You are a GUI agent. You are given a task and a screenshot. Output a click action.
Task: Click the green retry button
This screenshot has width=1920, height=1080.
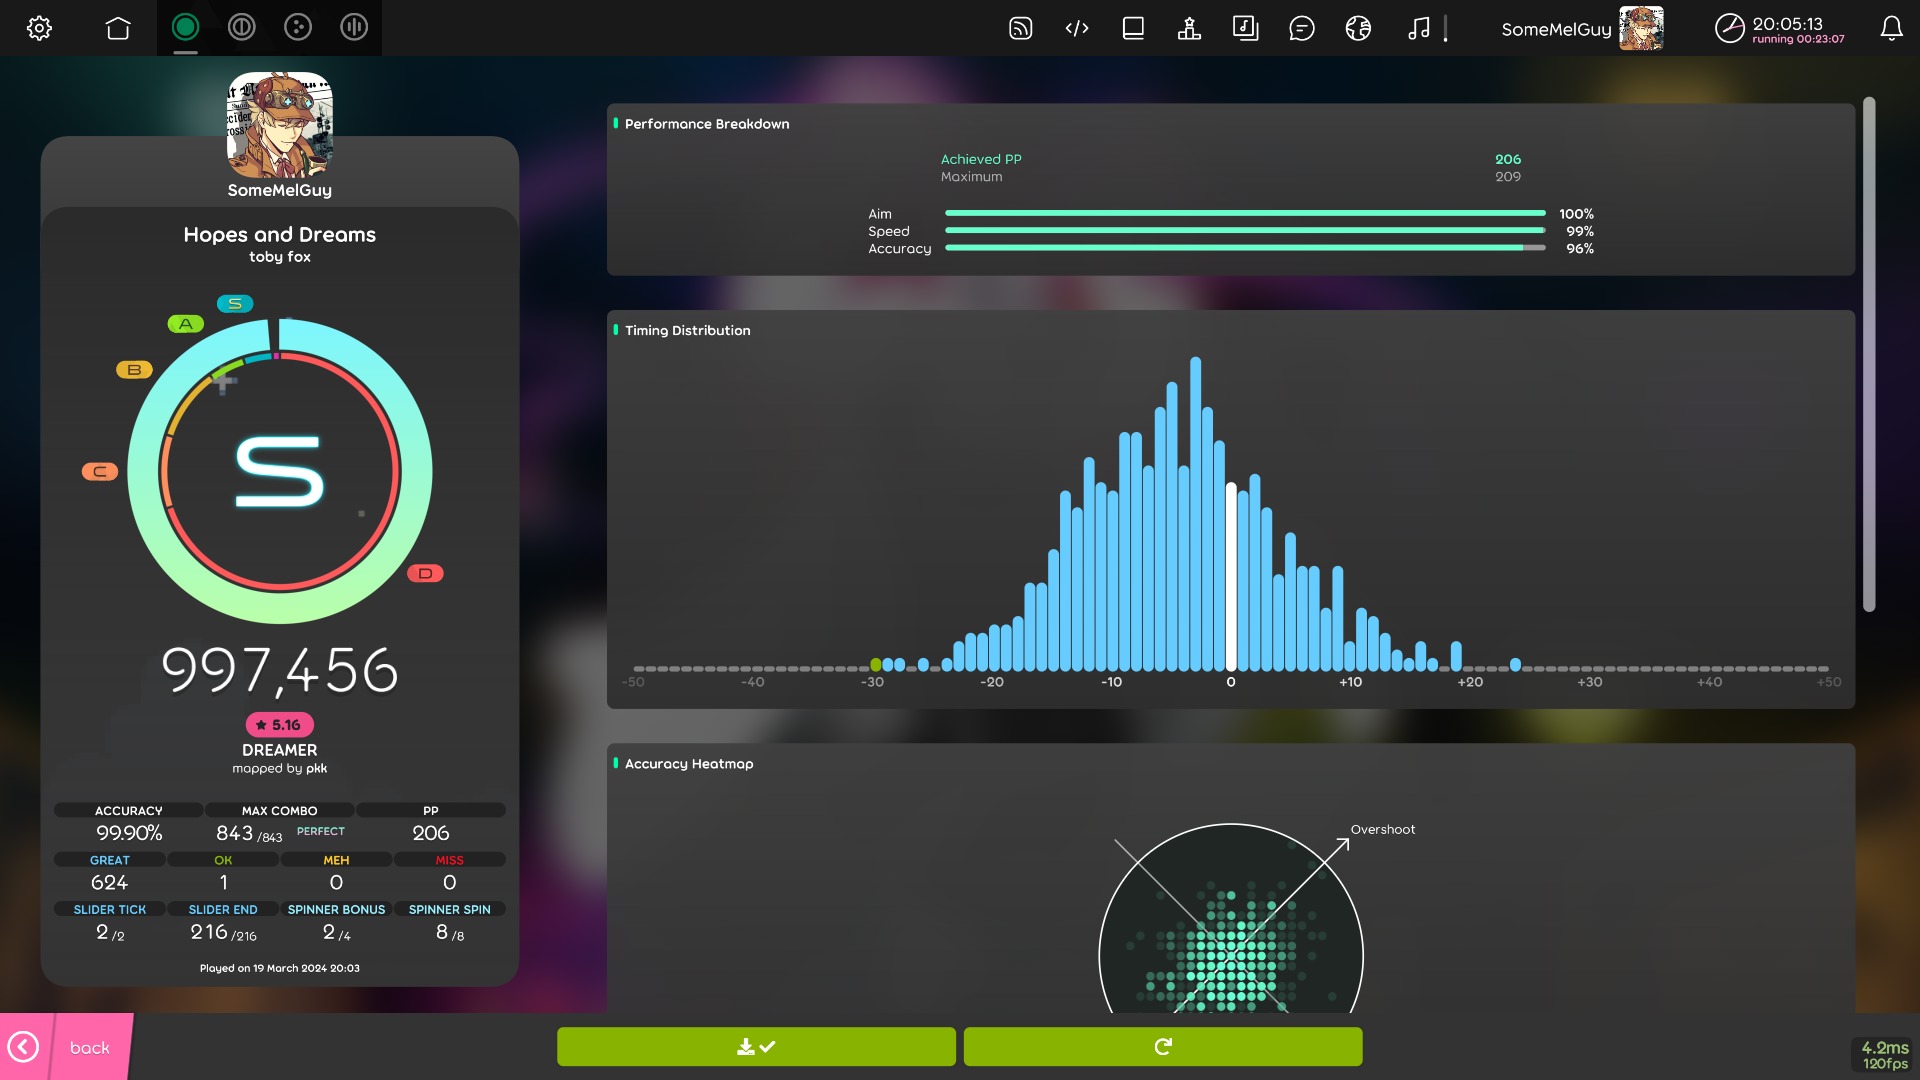pos(1162,1047)
